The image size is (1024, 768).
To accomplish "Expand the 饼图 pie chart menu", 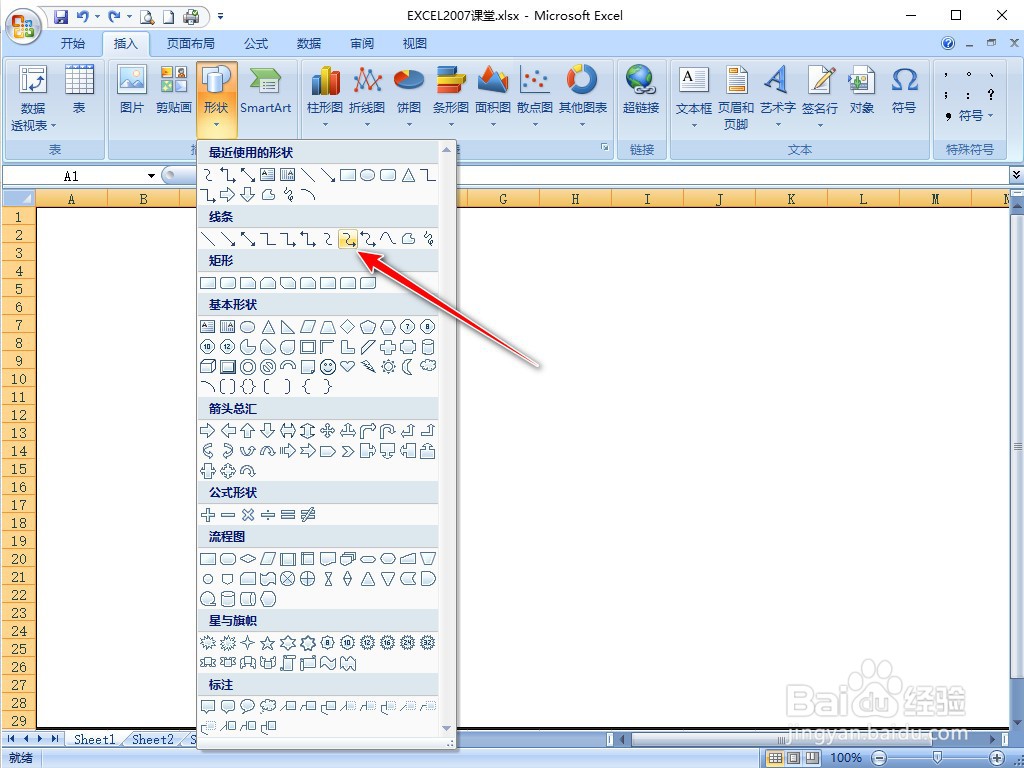I will [409, 97].
